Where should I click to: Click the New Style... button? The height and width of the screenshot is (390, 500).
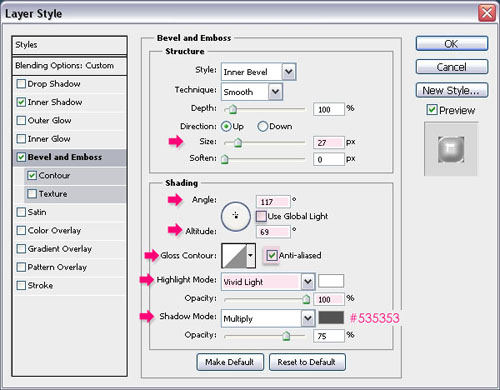[452, 90]
